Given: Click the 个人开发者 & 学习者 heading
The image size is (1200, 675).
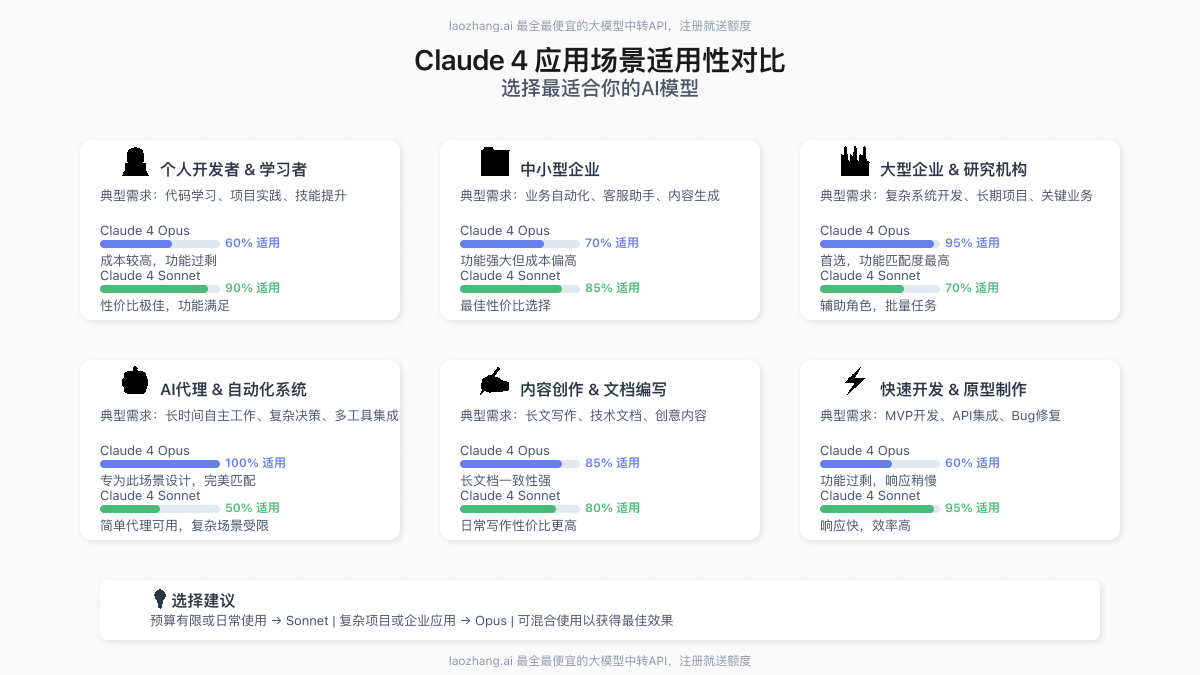Looking at the screenshot, I should pyautogui.click(x=233, y=170).
